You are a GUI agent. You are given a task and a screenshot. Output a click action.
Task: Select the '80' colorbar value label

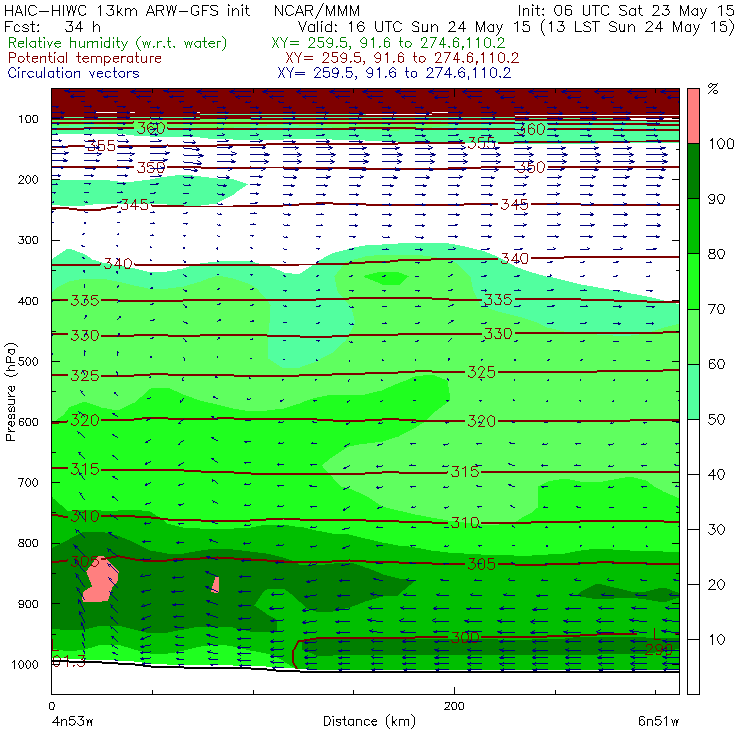point(717,254)
